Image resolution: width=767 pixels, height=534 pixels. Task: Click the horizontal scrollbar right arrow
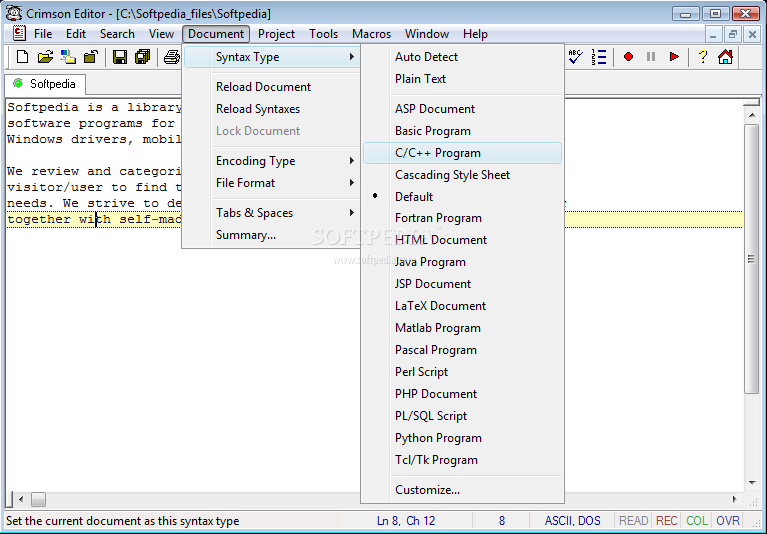735,499
